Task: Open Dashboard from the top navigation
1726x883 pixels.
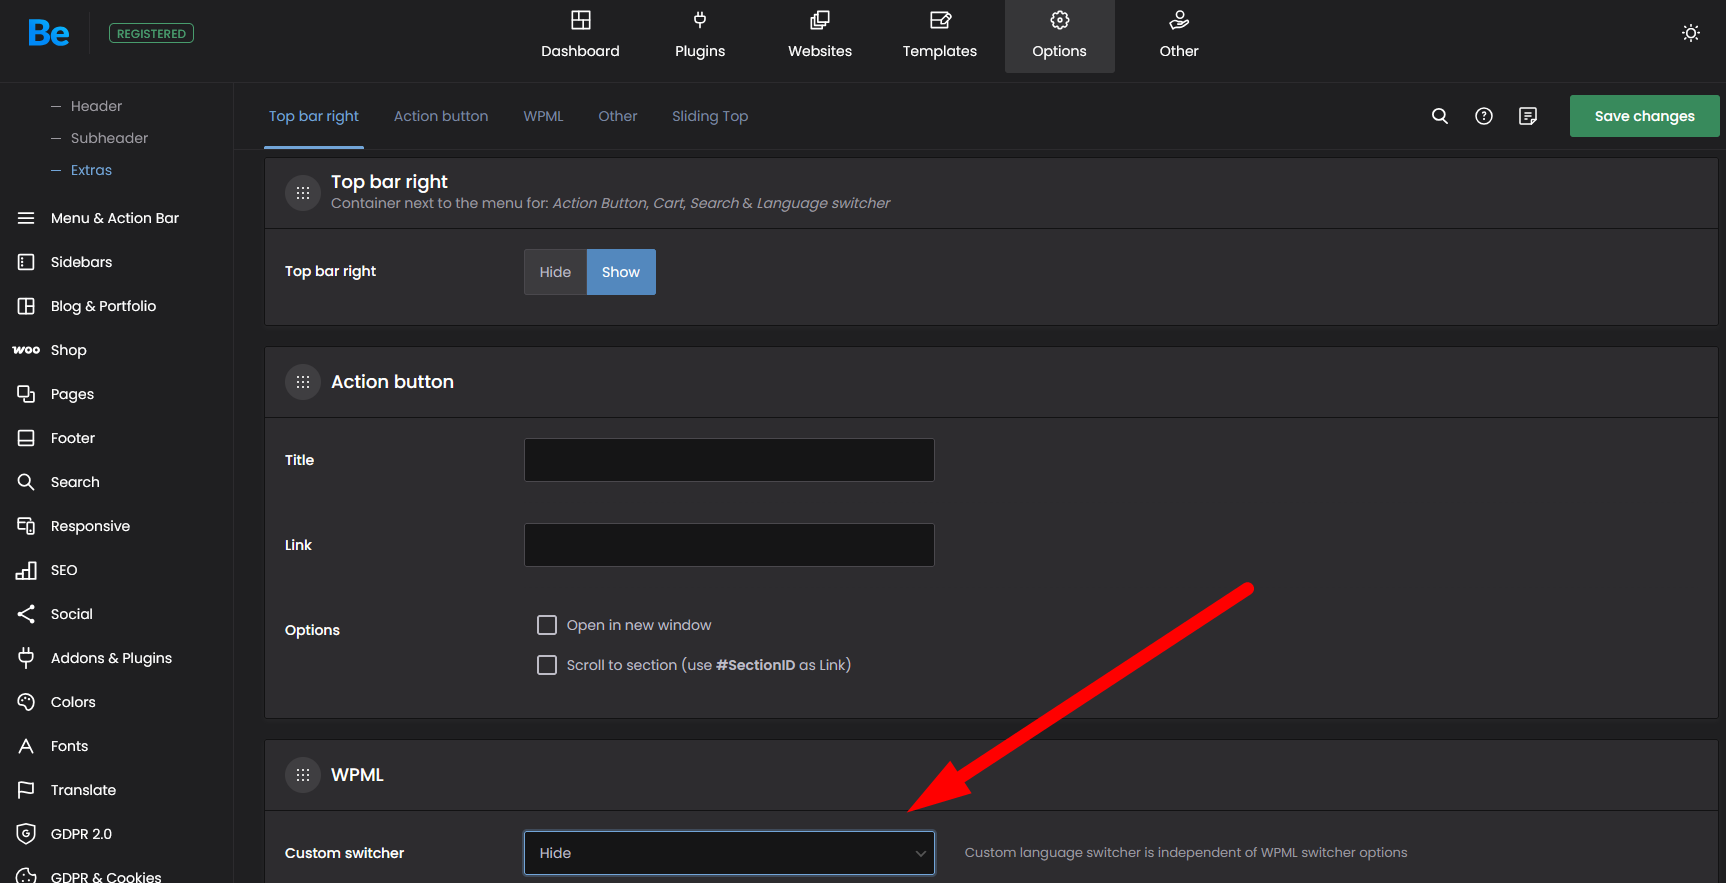Action: (x=580, y=36)
